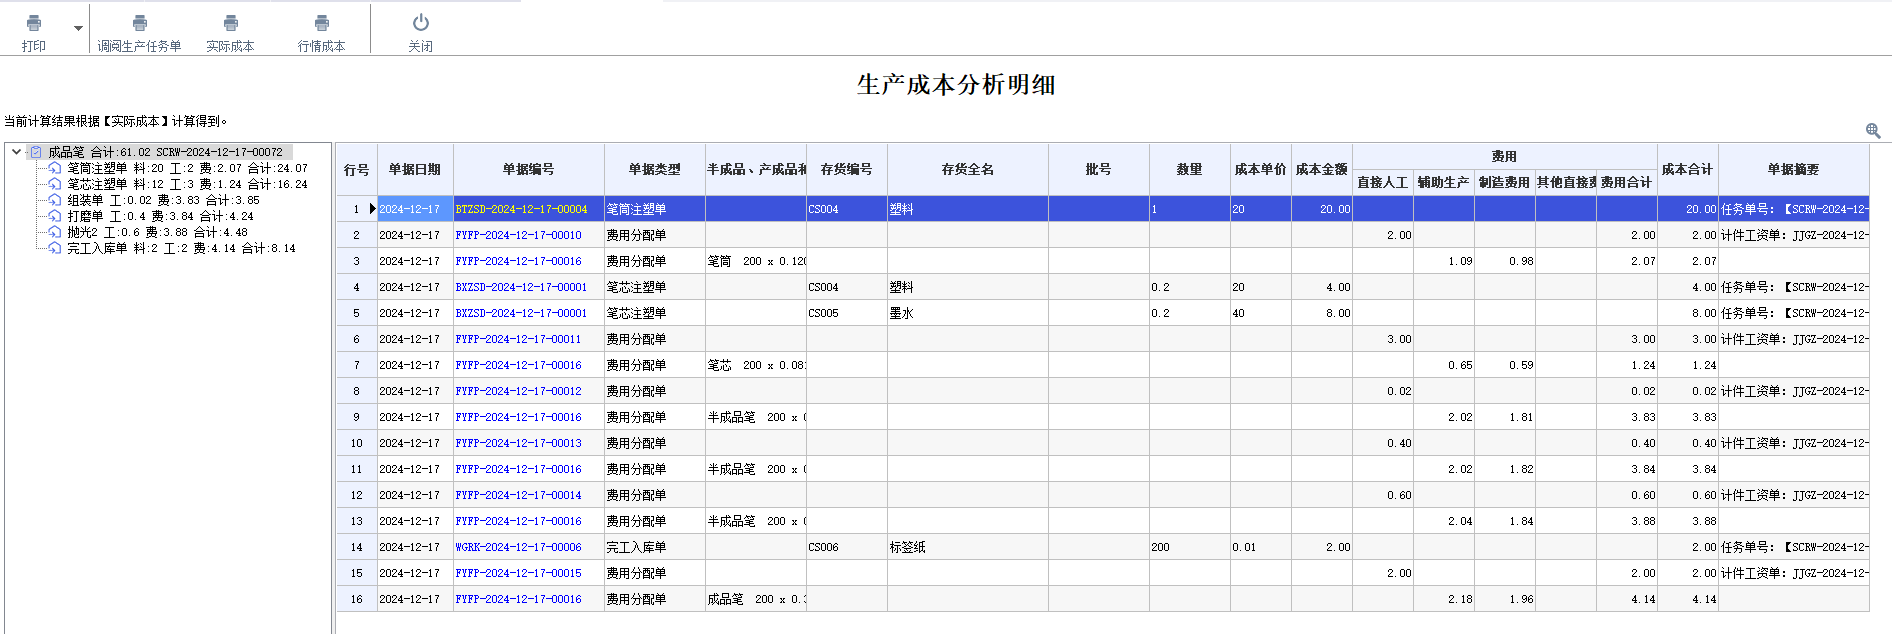The width and height of the screenshot is (1892, 634).
Task: Open BXZSD-2024-12-17-00001 link in row 4
Action: [x=521, y=287]
